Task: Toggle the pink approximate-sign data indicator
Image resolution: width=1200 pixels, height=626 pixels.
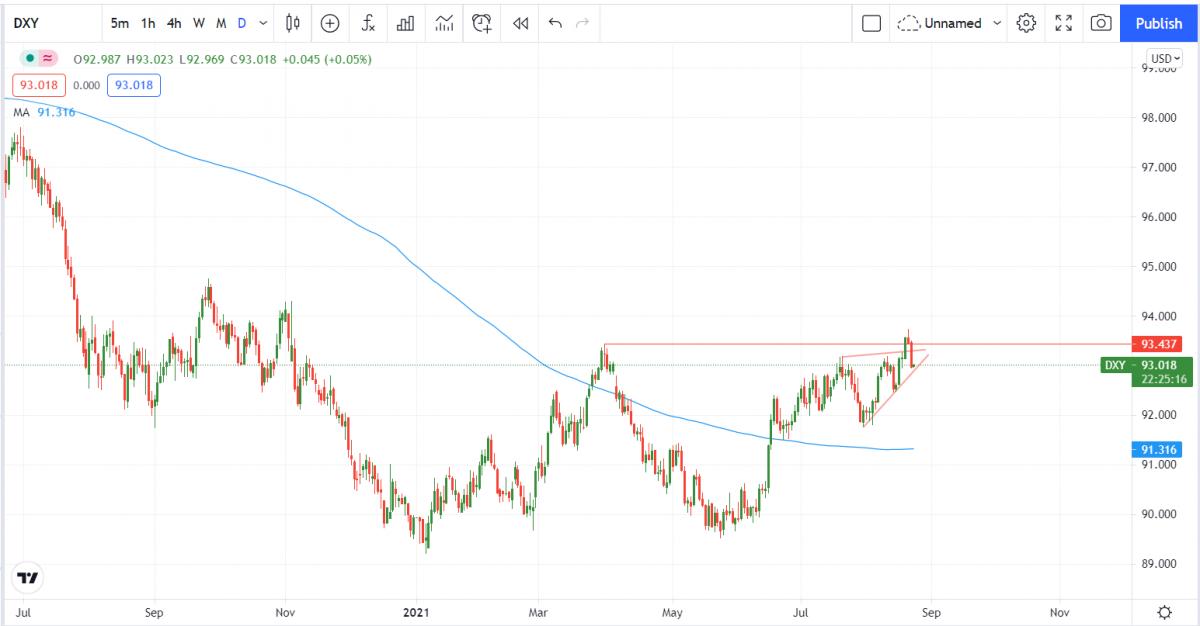Action: coord(47,59)
